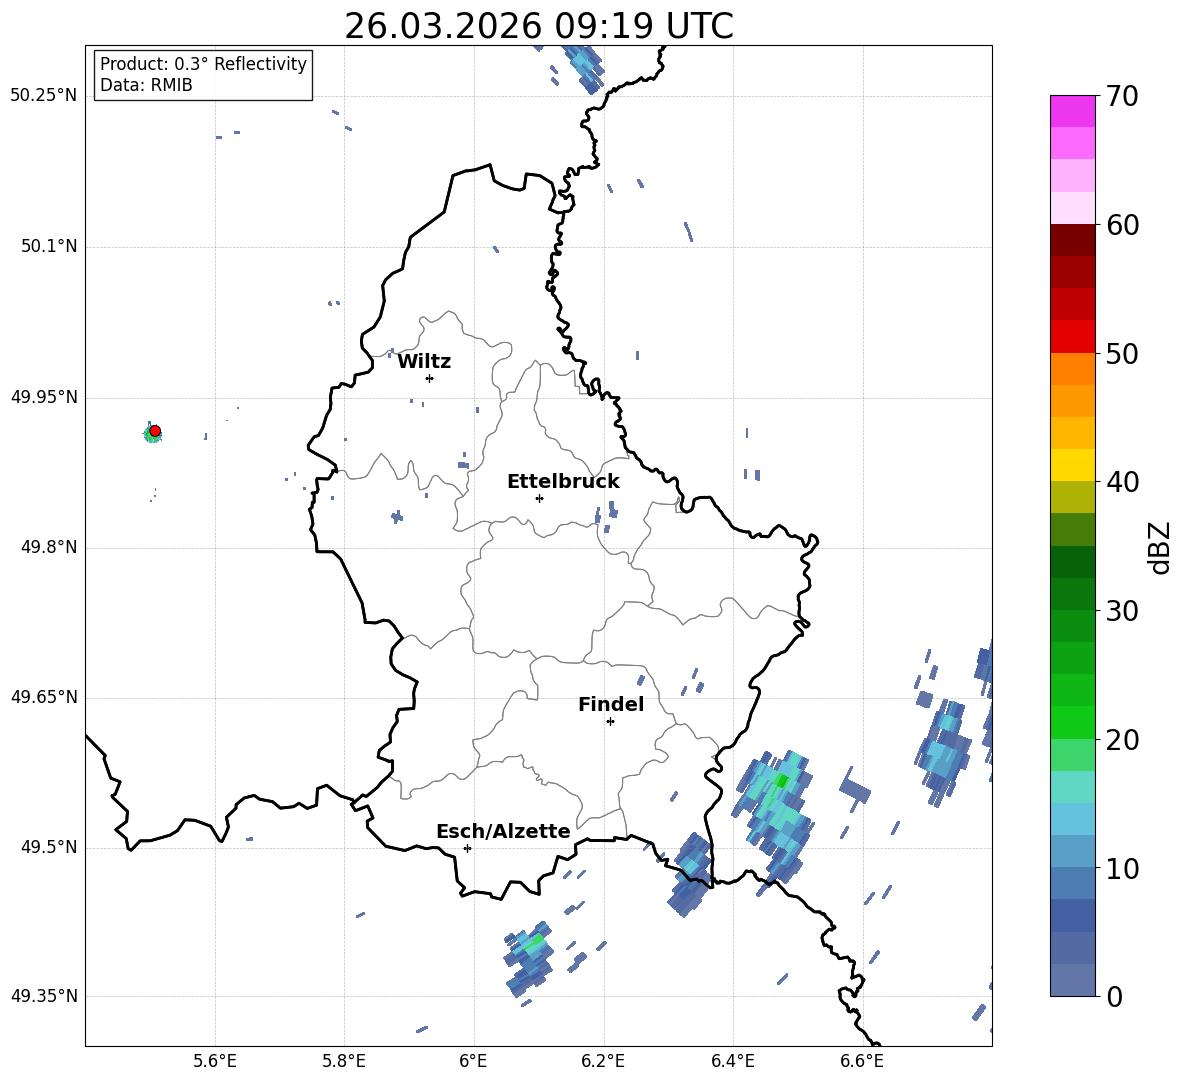Click the Findel cross marker
The width and height of the screenshot is (1184, 1081).
point(610,722)
